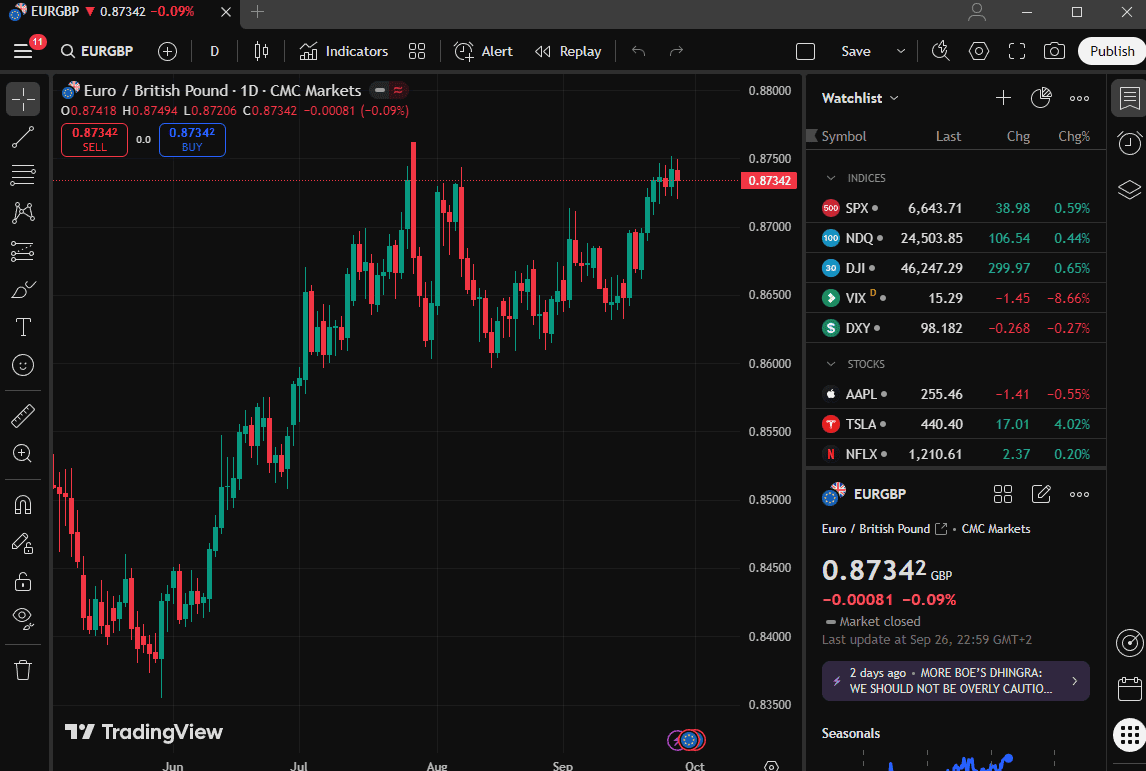Remove drawings with the trash icon
Image resolution: width=1146 pixels, height=771 pixels.
click(x=22, y=669)
